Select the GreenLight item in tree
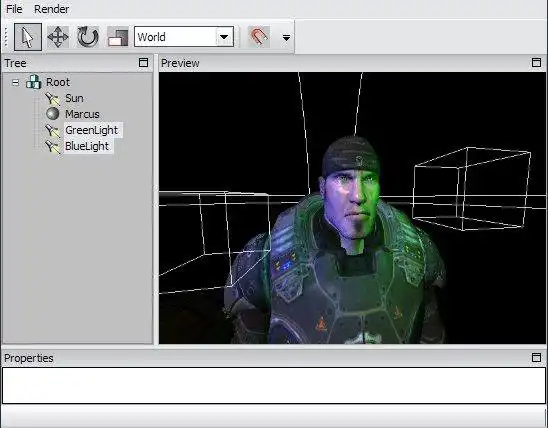Viewport: 548px width, 428px height. pyautogui.click(x=92, y=130)
